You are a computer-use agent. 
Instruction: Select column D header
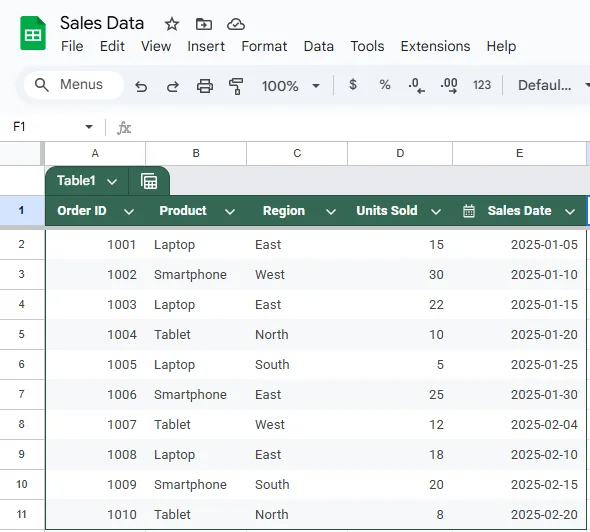400,154
